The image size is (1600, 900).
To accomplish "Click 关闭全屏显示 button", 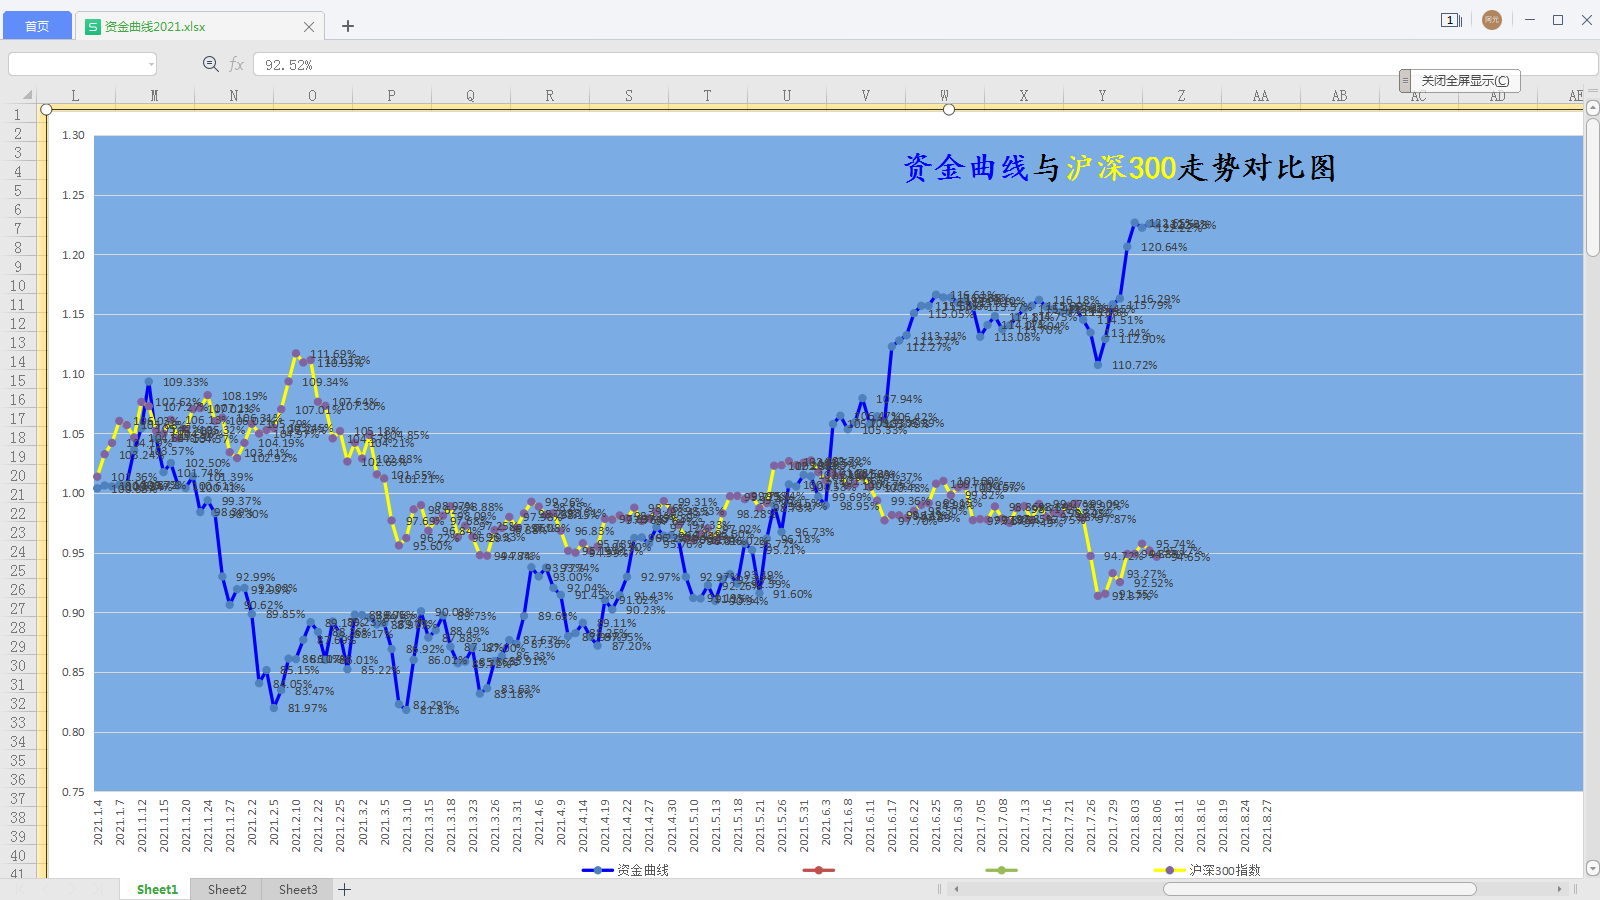I will tap(1465, 81).
